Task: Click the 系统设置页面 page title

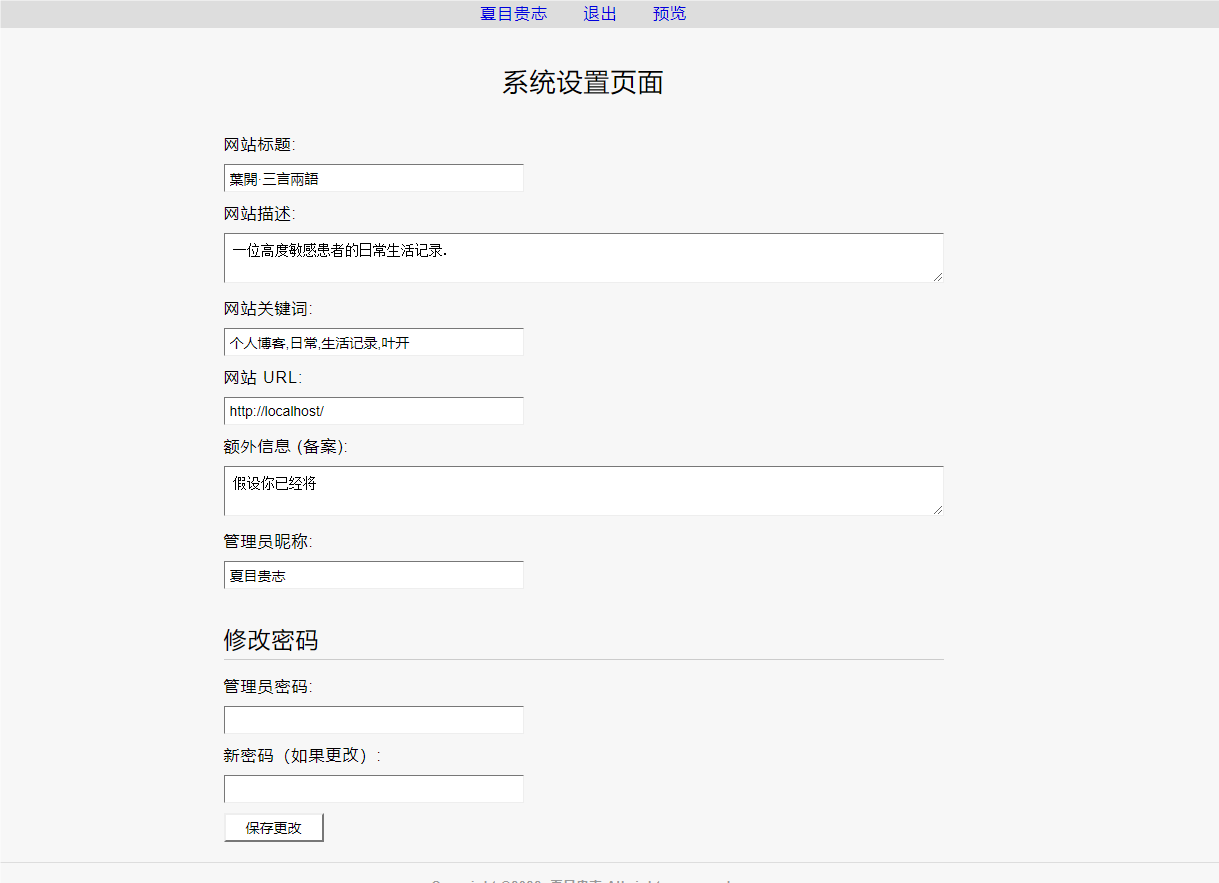Action: click(x=582, y=83)
